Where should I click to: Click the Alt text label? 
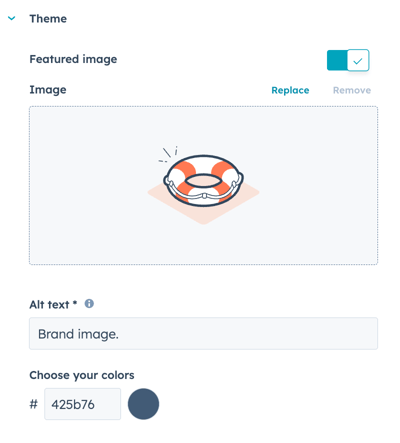tap(49, 304)
